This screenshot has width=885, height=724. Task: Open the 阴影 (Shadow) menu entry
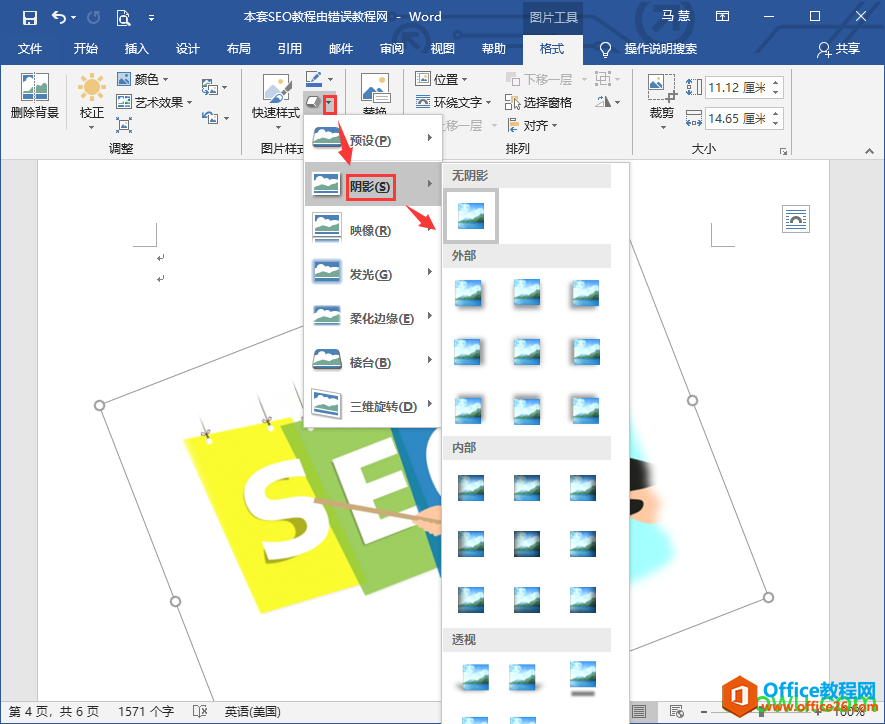tap(370, 184)
